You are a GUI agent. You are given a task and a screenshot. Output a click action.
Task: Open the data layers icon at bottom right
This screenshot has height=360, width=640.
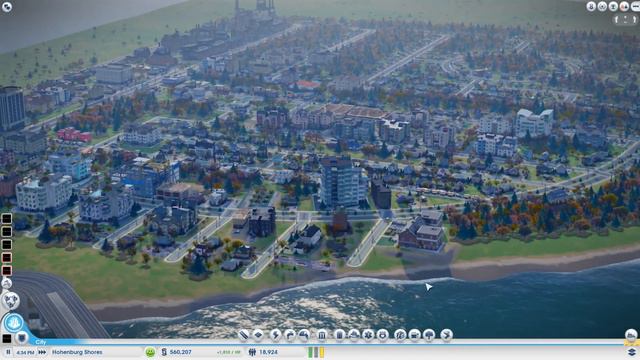[631, 352]
